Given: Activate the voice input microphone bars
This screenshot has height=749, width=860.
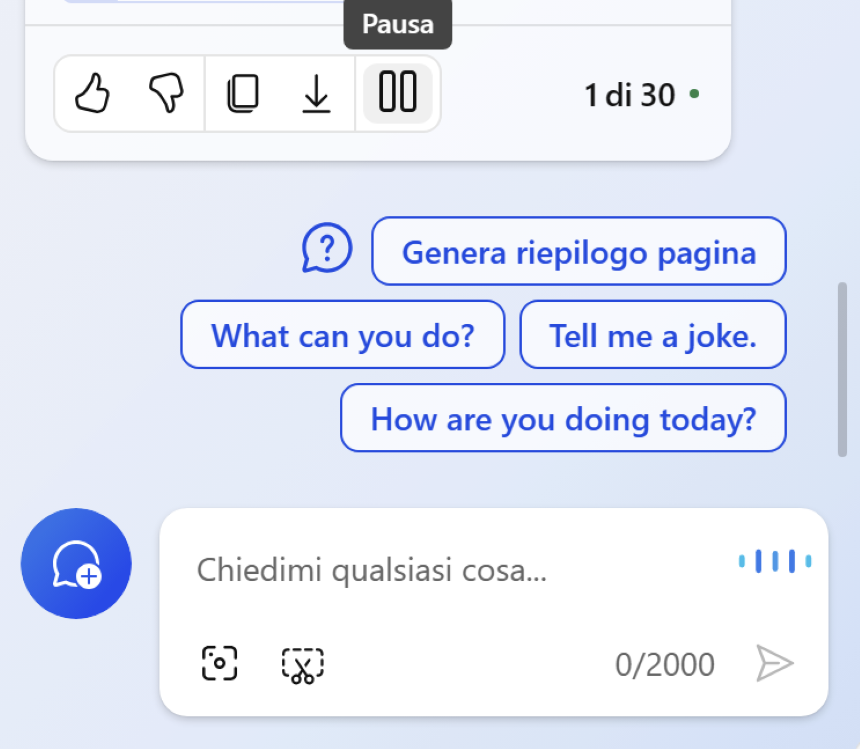Looking at the screenshot, I should pos(775,561).
